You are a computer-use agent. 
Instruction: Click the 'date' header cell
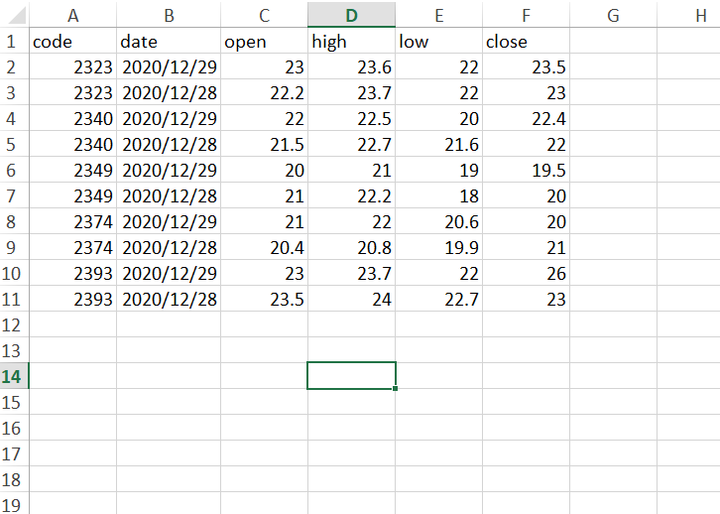coord(169,41)
